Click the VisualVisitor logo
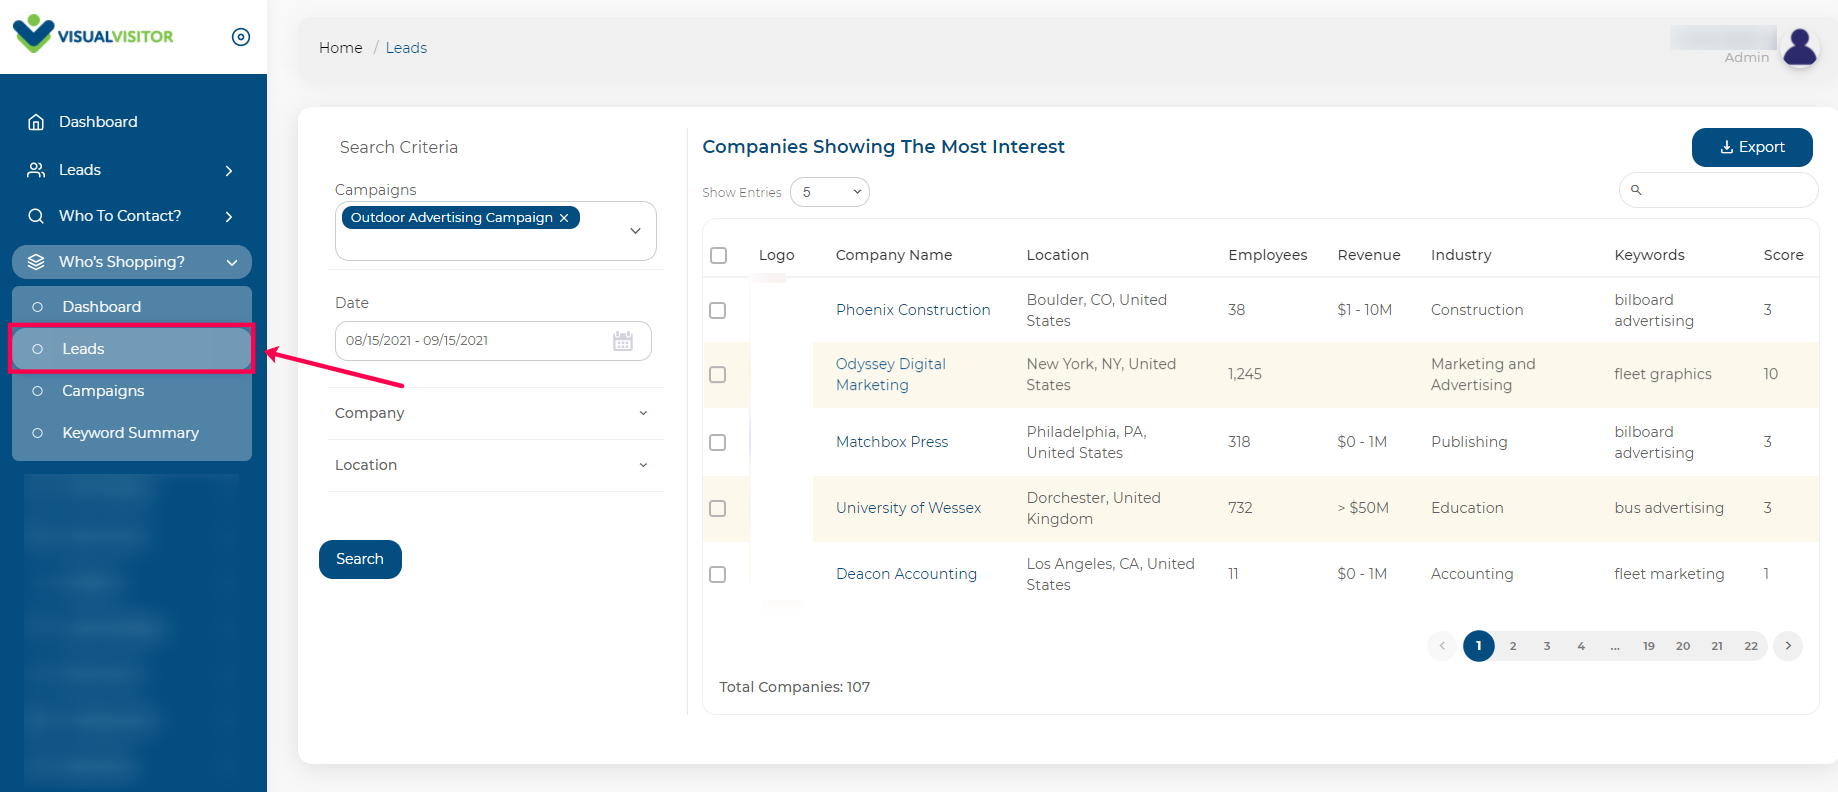Screen dimensions: 1838x792 click(93, 35)
